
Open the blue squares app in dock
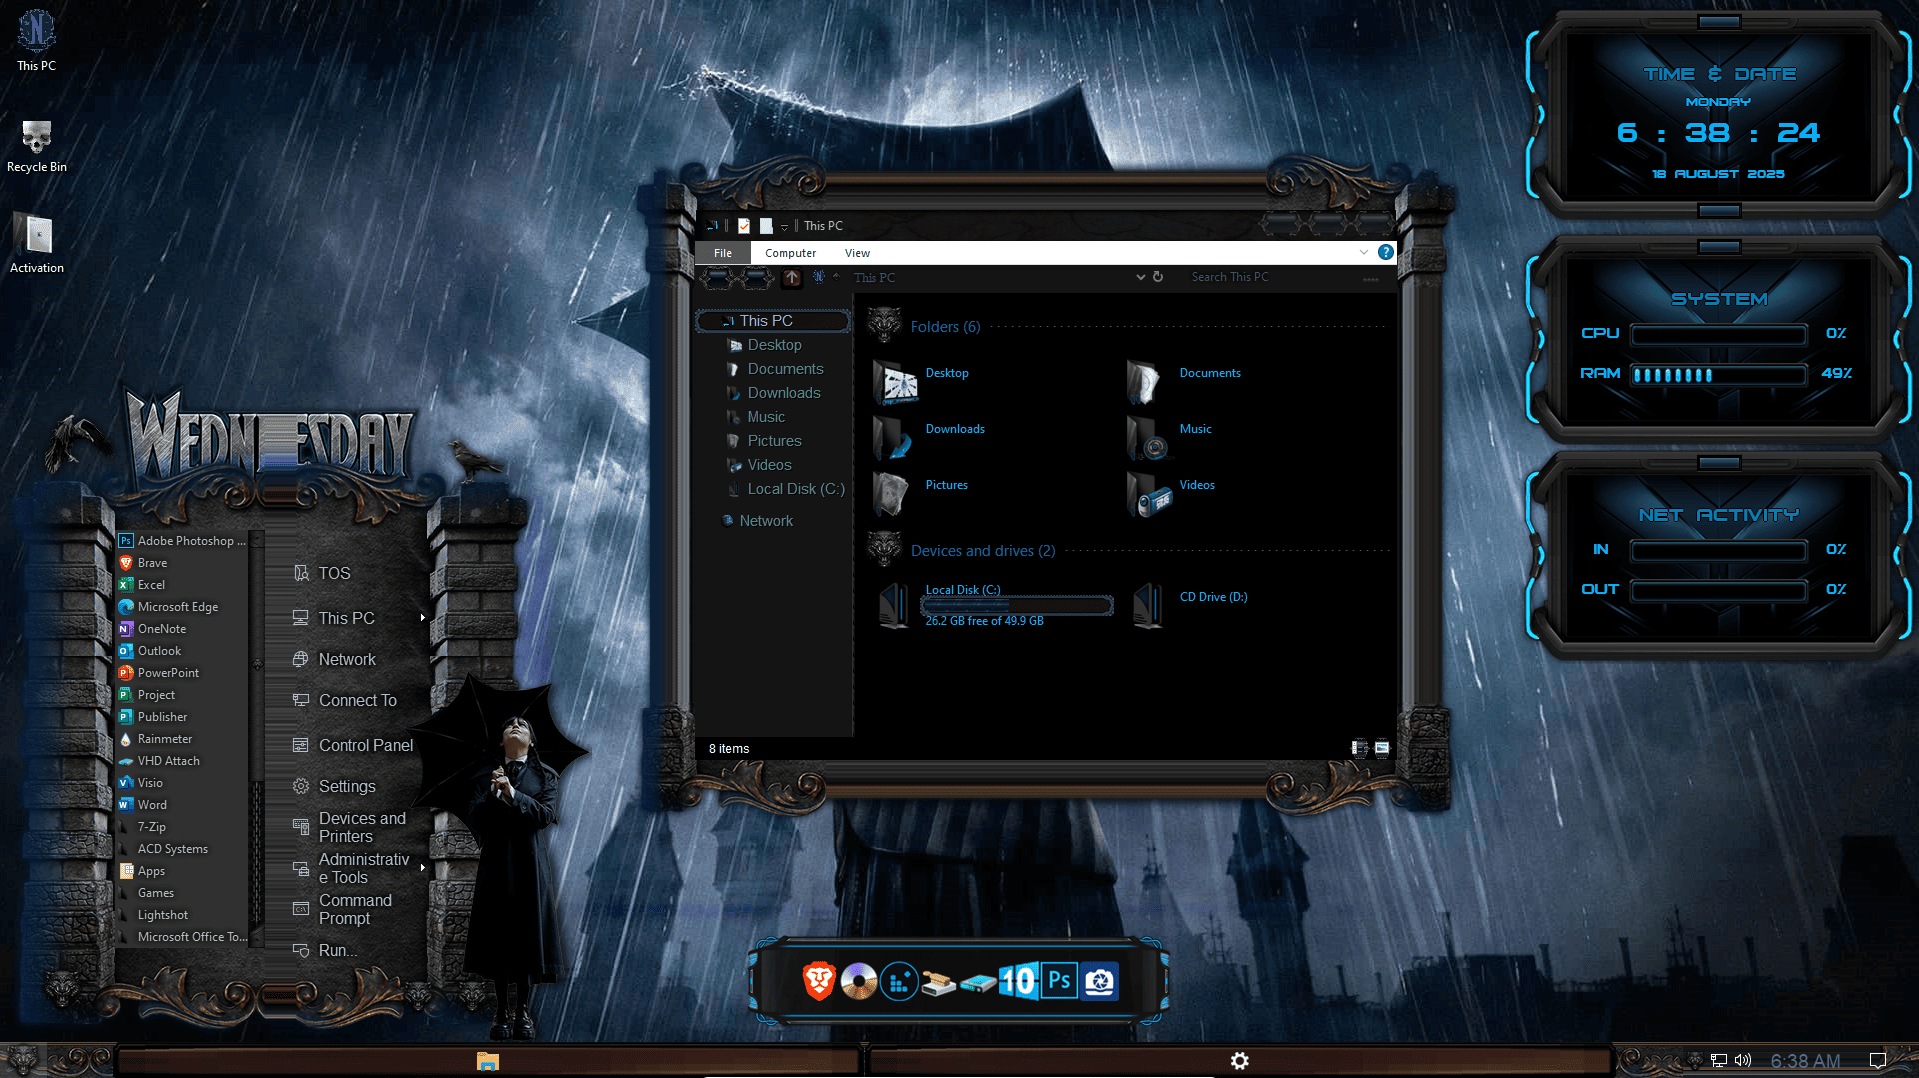click(x=899, y=982)
